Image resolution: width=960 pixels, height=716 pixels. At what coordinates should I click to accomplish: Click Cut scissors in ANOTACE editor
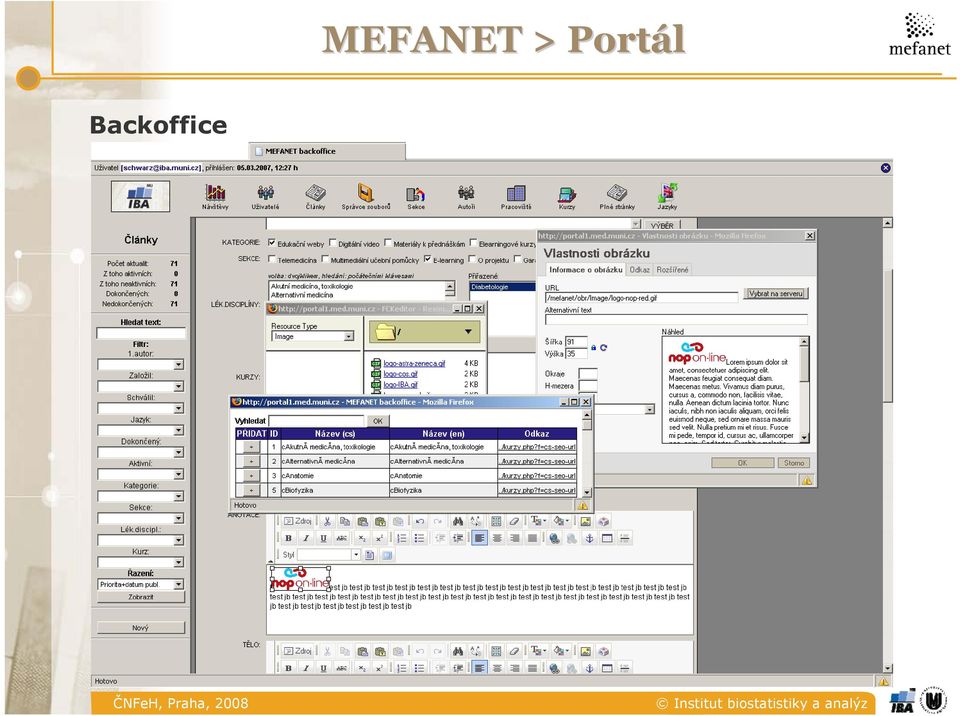pos(328,521)
